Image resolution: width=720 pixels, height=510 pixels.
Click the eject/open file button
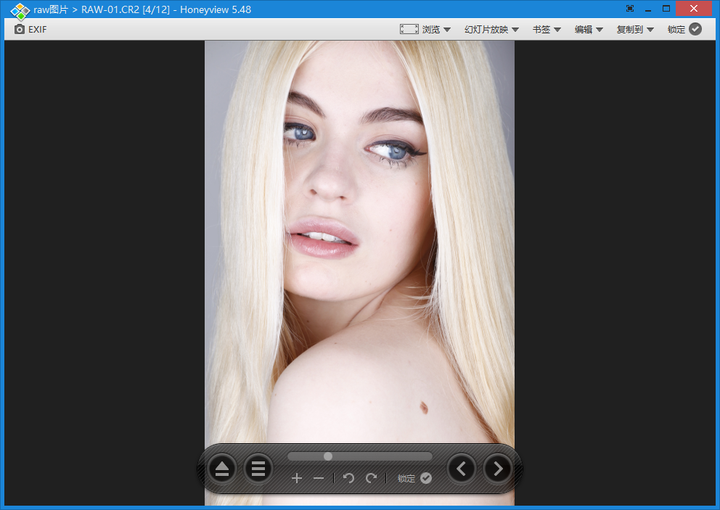(x=222, y=469)
